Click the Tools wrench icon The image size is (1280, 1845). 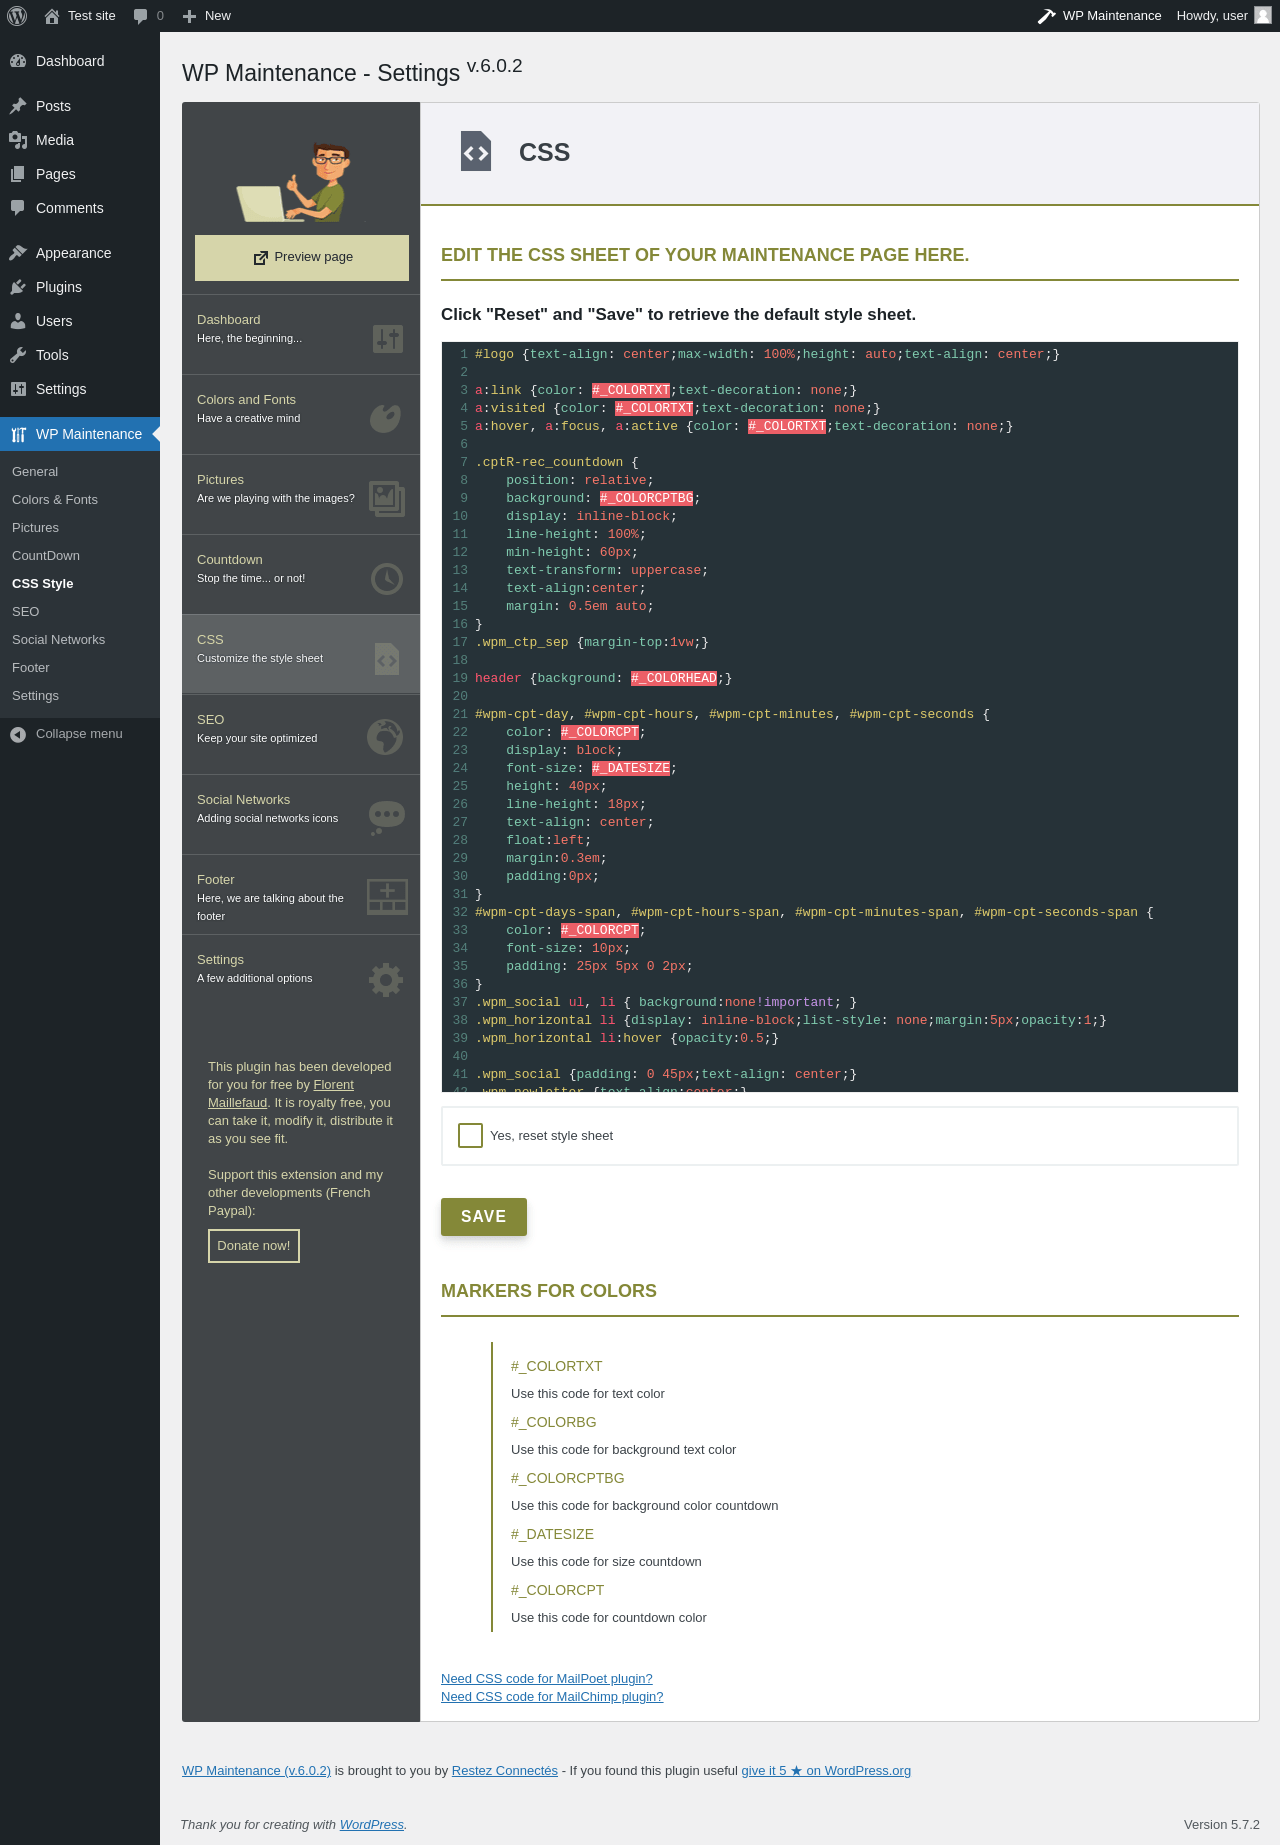[18, 355]
